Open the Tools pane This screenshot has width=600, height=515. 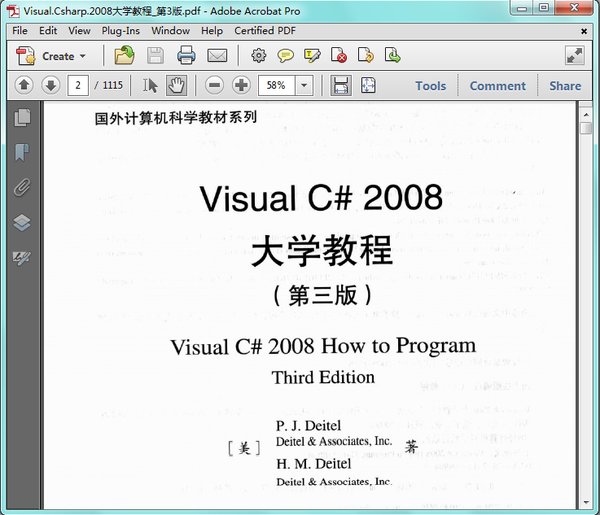pyautogui.click(x=430, y=86)
